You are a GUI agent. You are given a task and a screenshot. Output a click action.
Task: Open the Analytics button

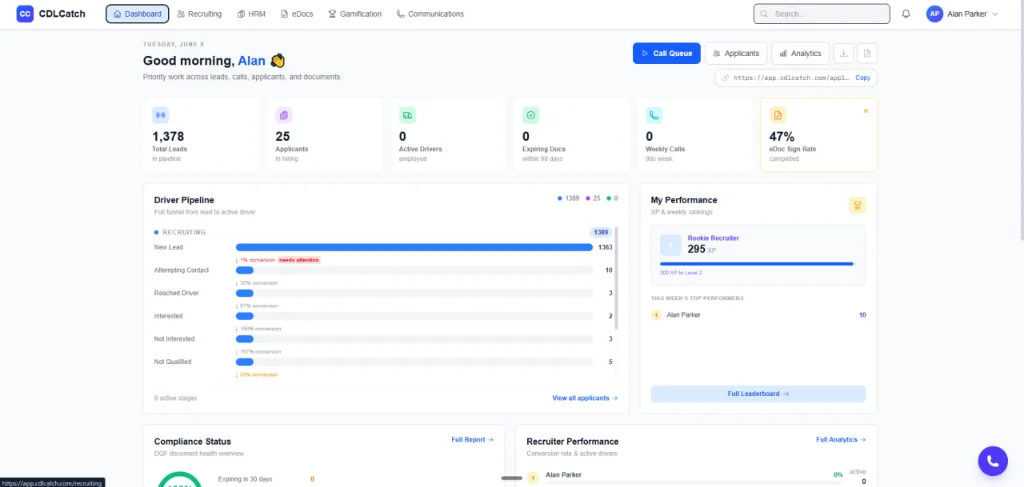click(801, 54)
